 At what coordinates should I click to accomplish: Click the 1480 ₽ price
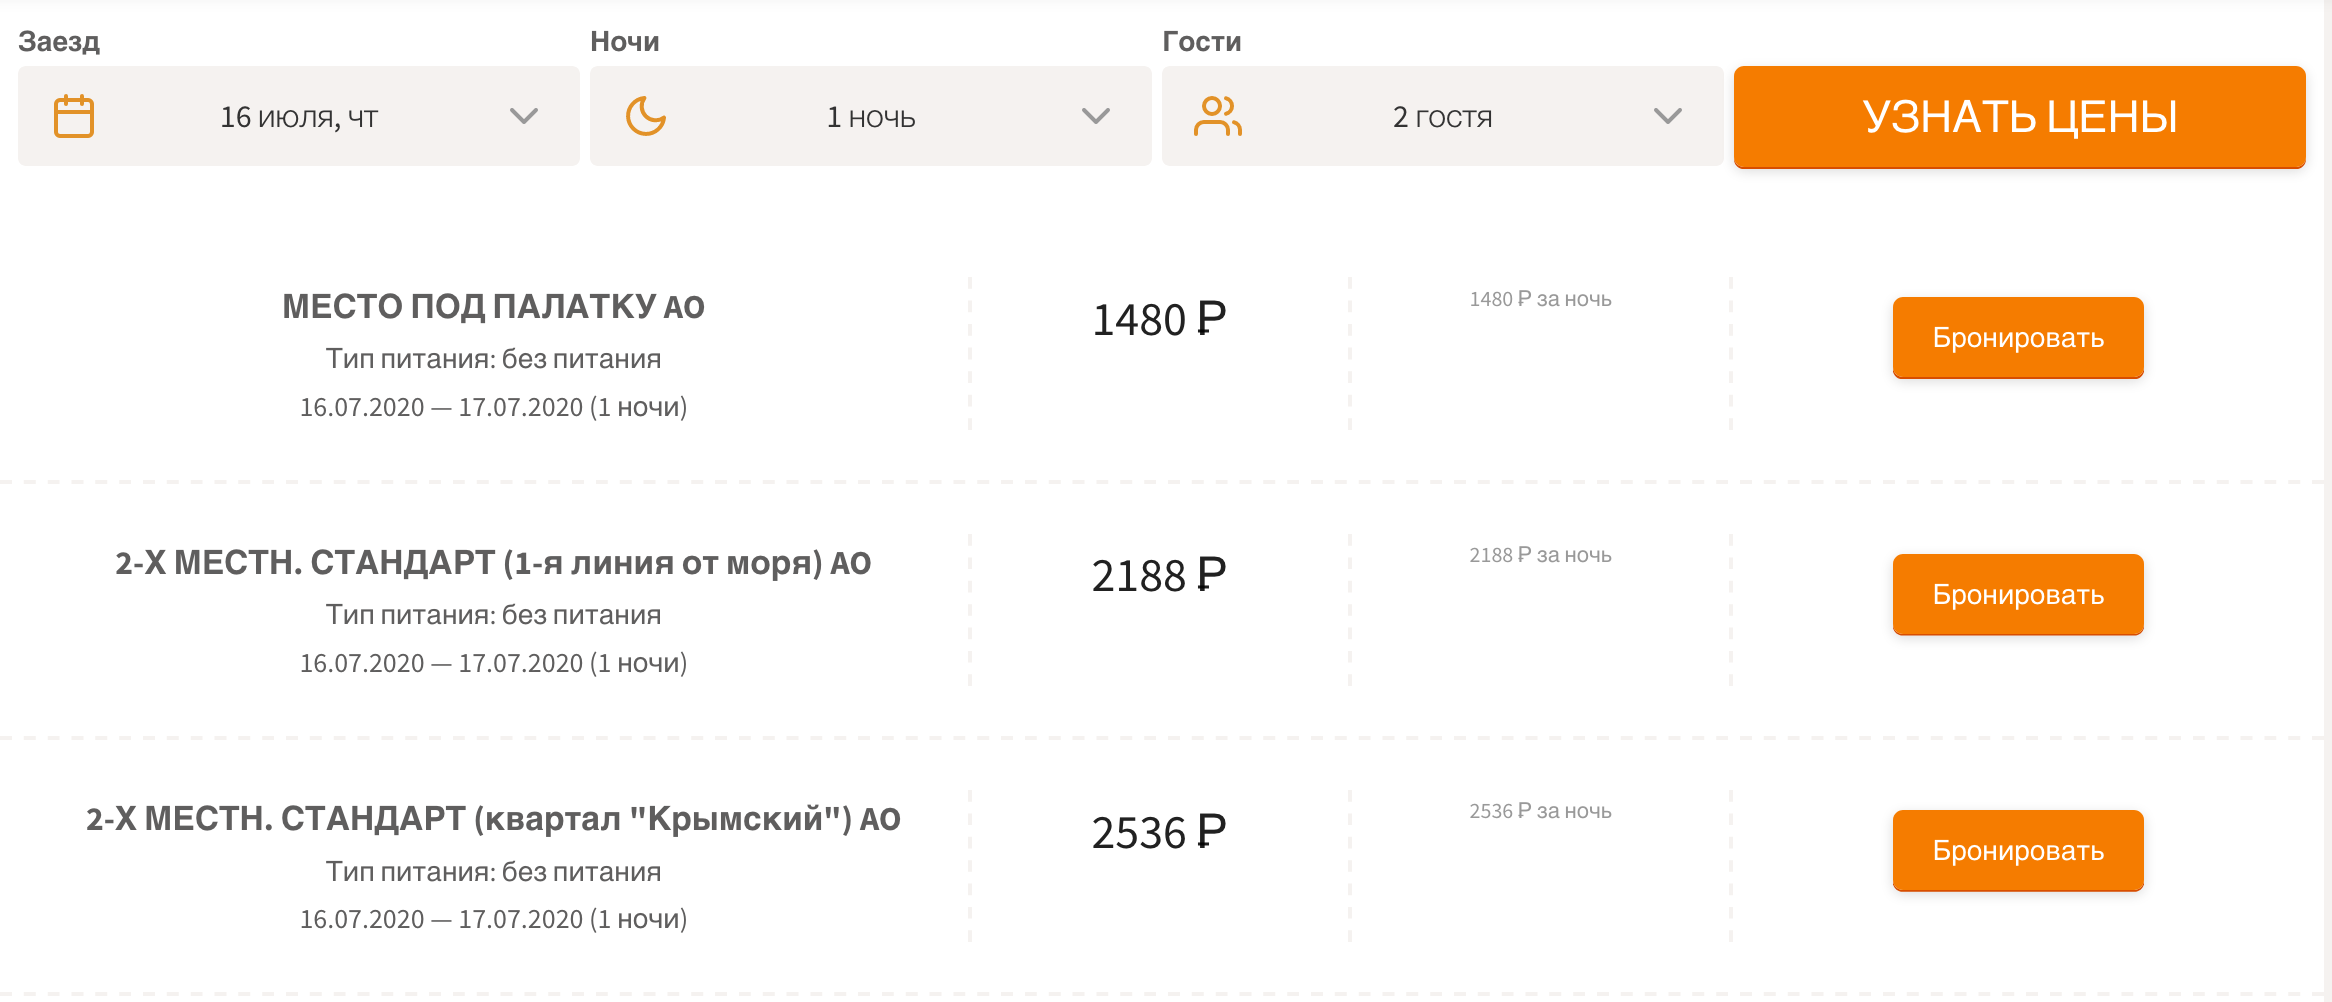point(1159,320)
